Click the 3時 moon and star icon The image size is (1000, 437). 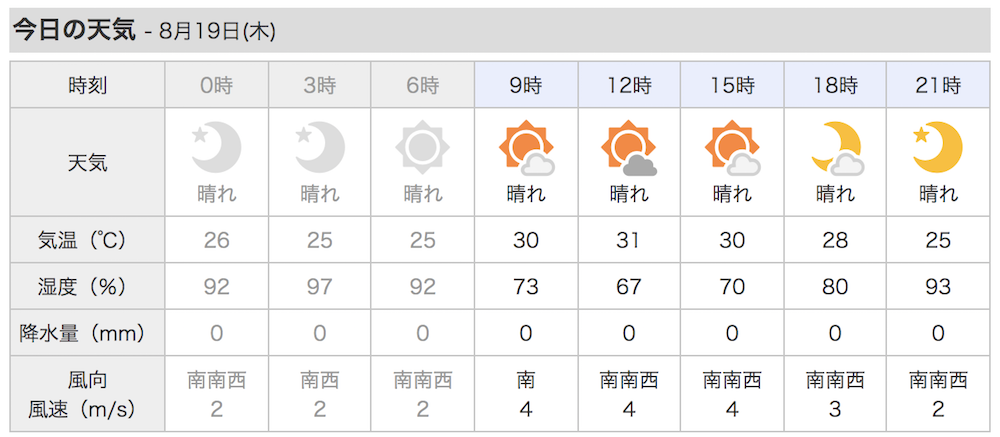pyautogui.click(x=320, y=148)
